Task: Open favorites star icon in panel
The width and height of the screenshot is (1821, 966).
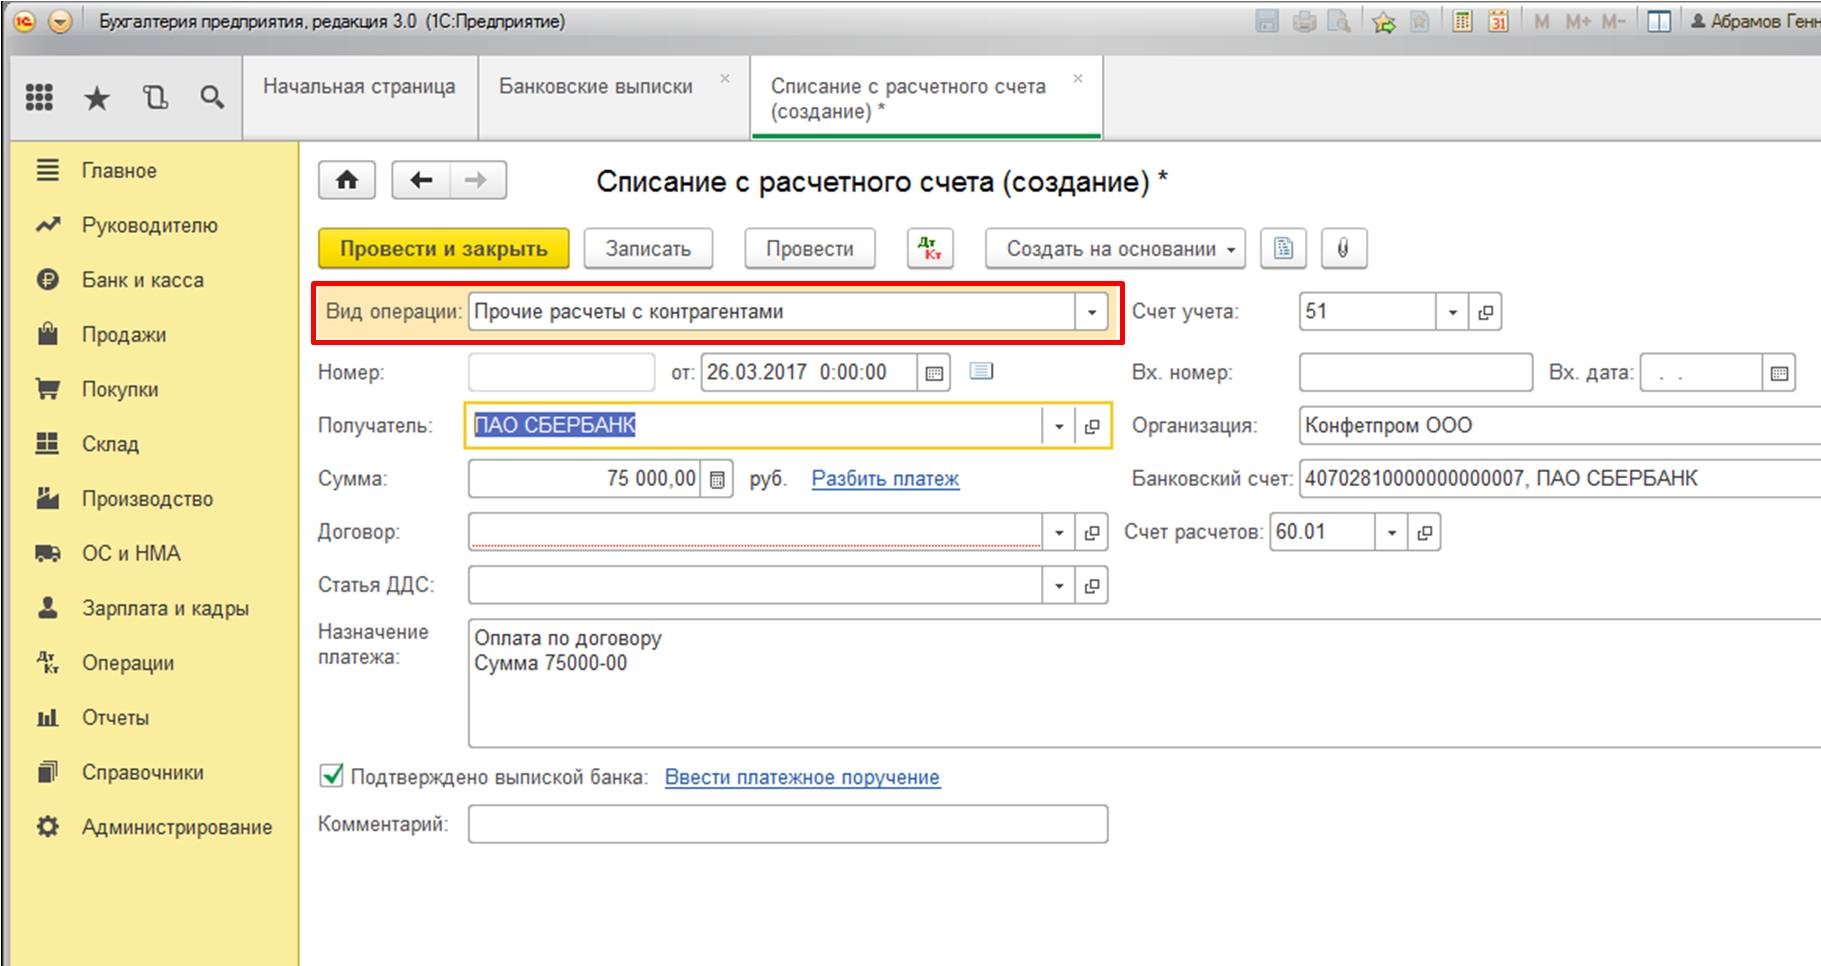Action: (97, 97)
